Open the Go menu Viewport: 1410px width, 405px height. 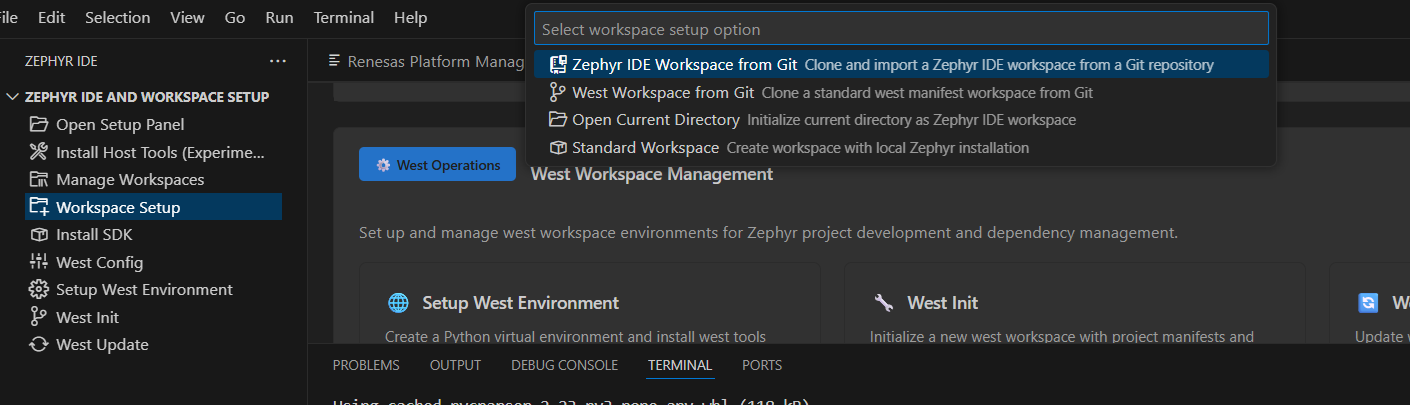click(235, 18)
